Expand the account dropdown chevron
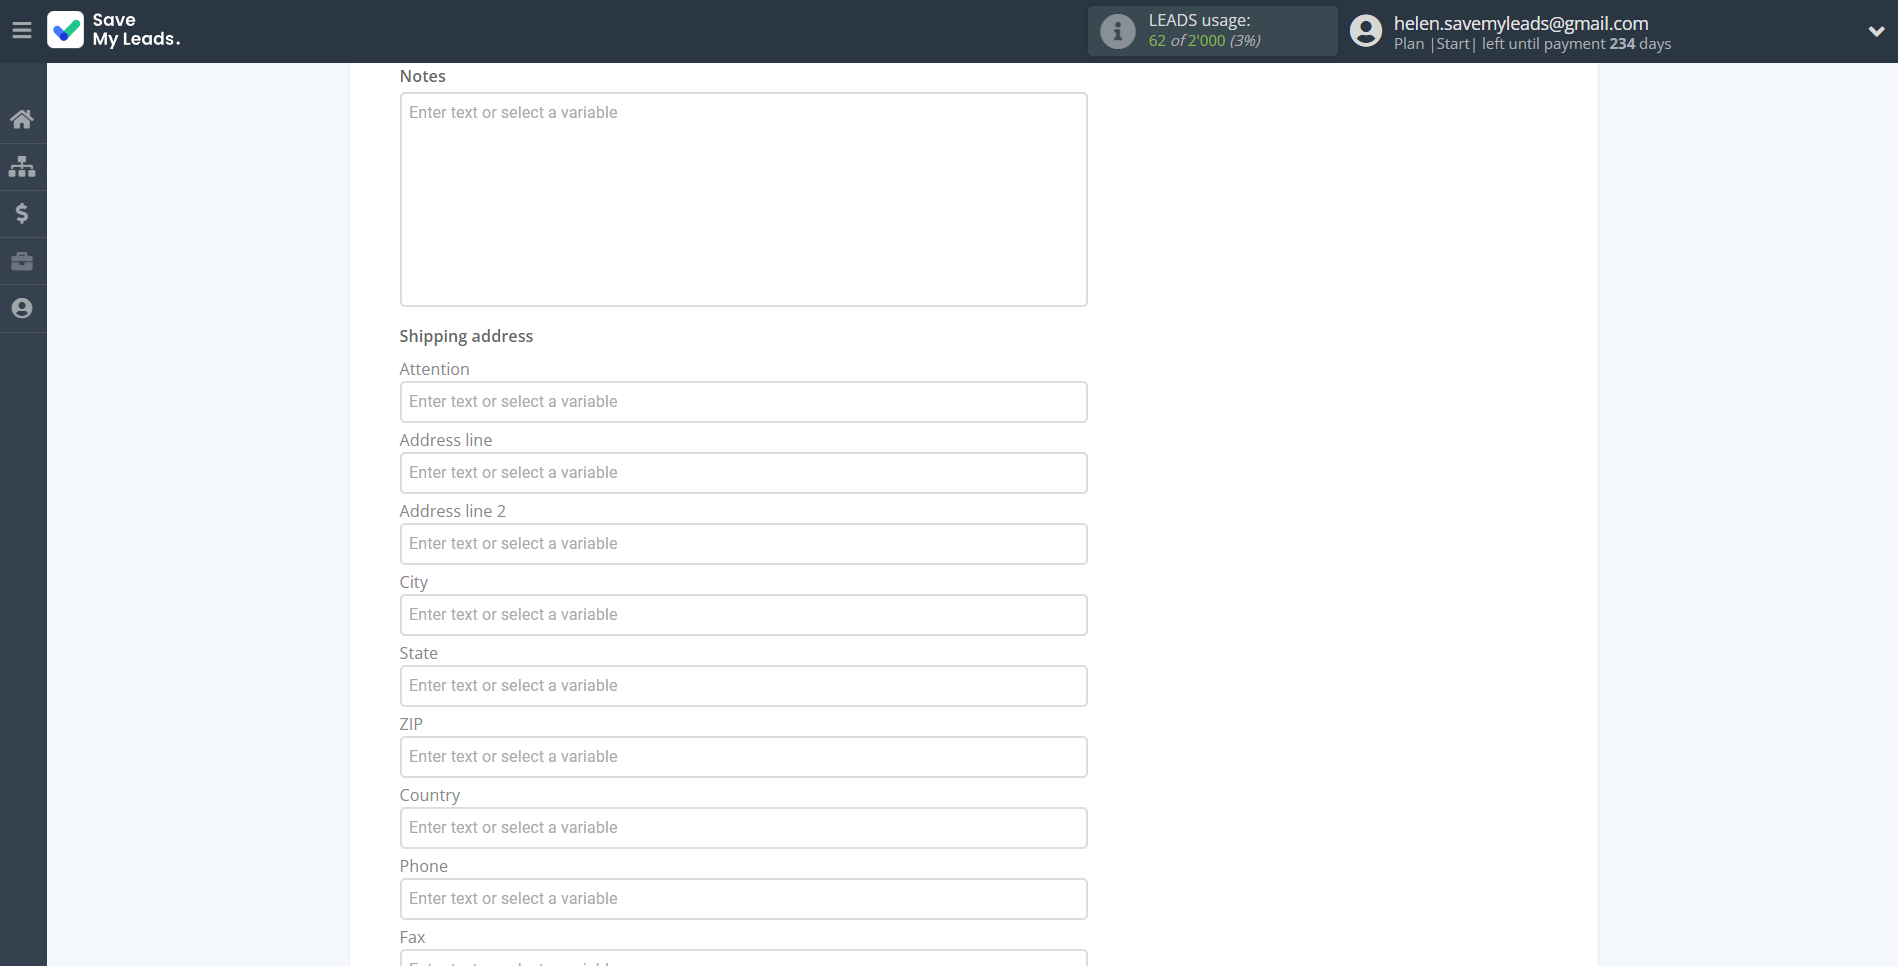Viewport: 1898px width, 966px height. point(1876,31)
